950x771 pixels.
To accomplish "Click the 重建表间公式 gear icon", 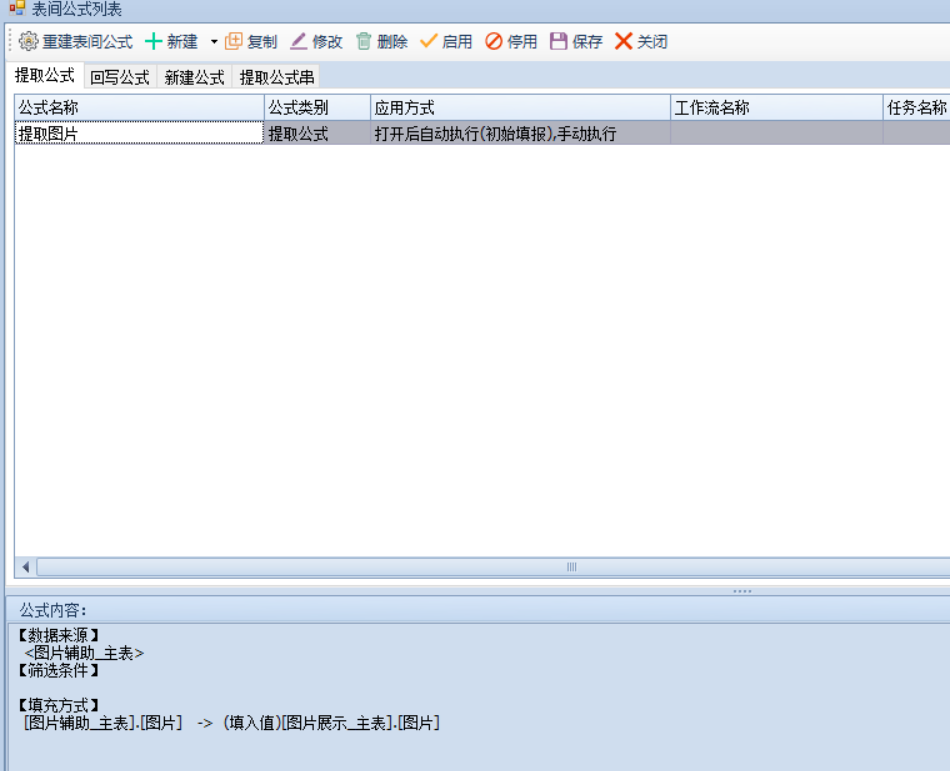I will [28, 42].
